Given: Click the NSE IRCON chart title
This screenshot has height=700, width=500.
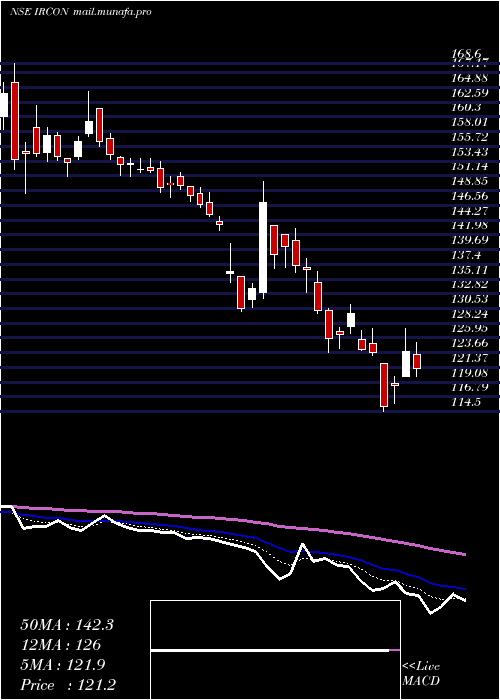Looking at the screenshot, I should 39,12.
